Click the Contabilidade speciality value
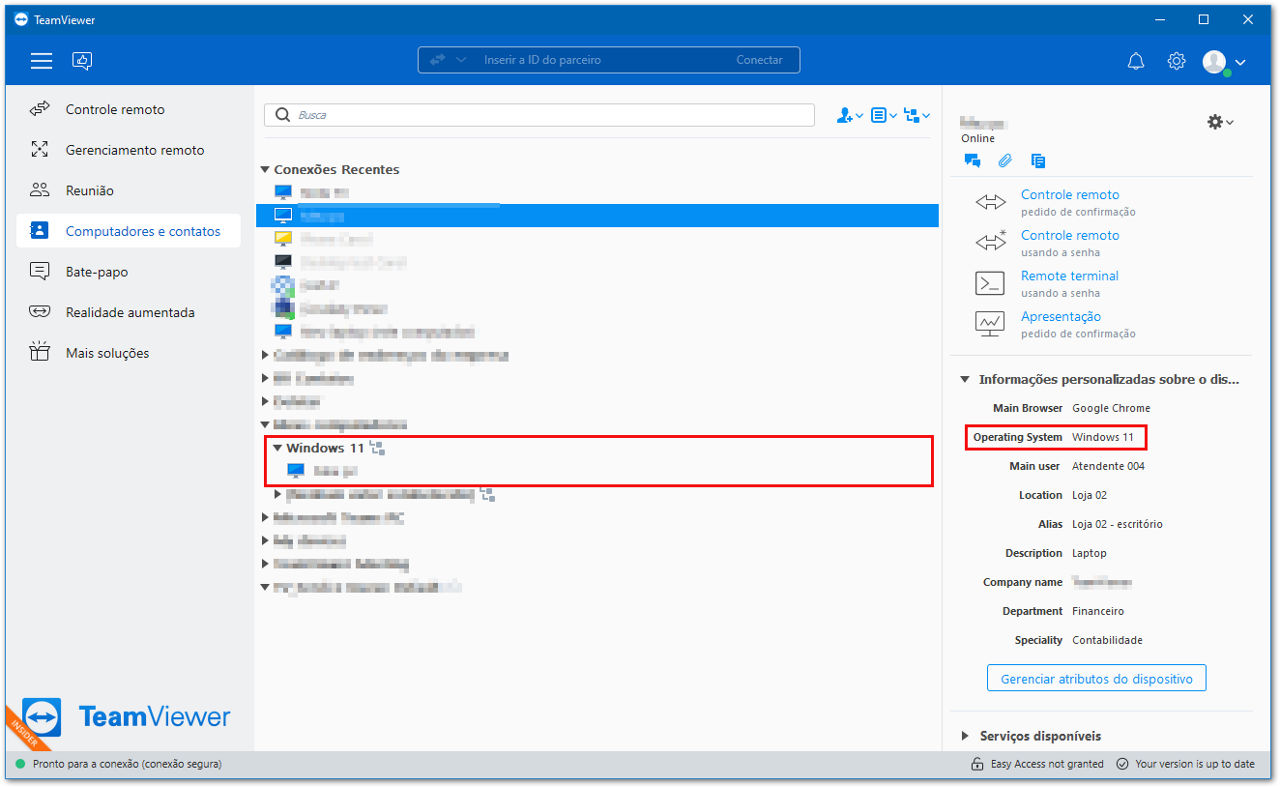This screenshot has width=1280, height=788. pyautogui.click(x=1107, y=640)
